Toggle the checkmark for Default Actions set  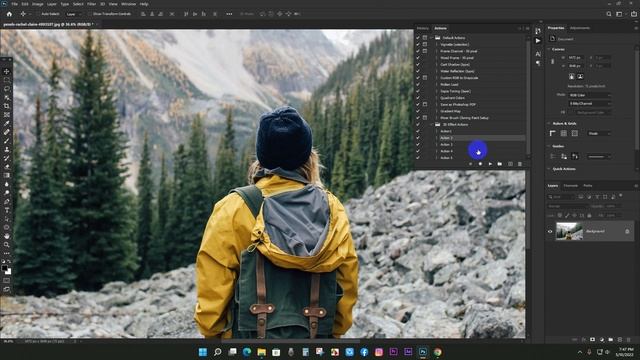pyautogui.click(x=418, y=38)
